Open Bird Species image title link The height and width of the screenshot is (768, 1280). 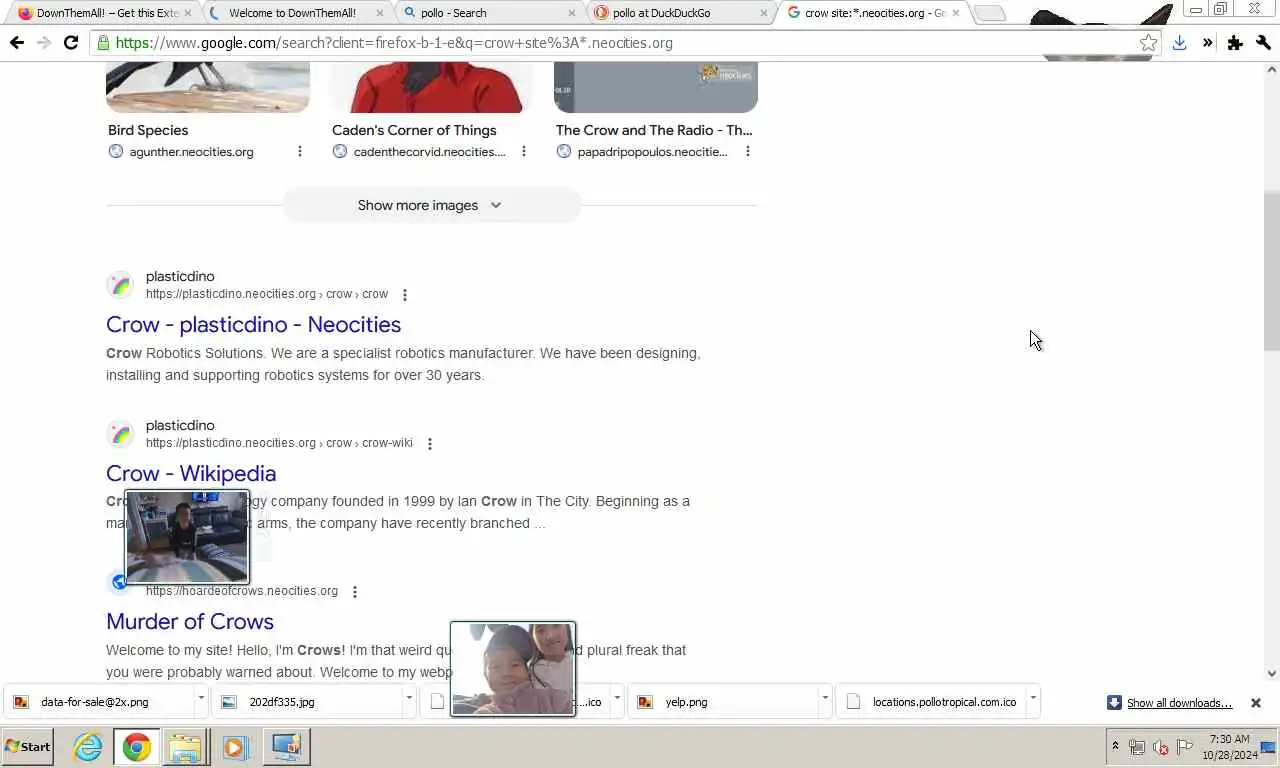click(148, 130)
